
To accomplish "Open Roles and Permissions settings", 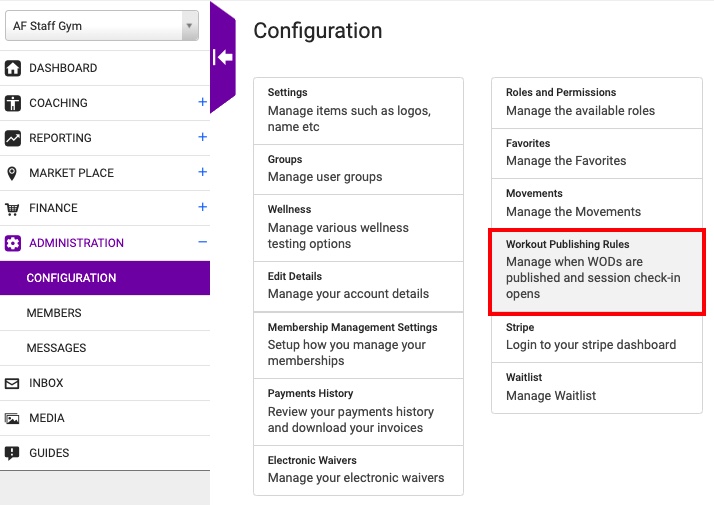I will (597, 103).
